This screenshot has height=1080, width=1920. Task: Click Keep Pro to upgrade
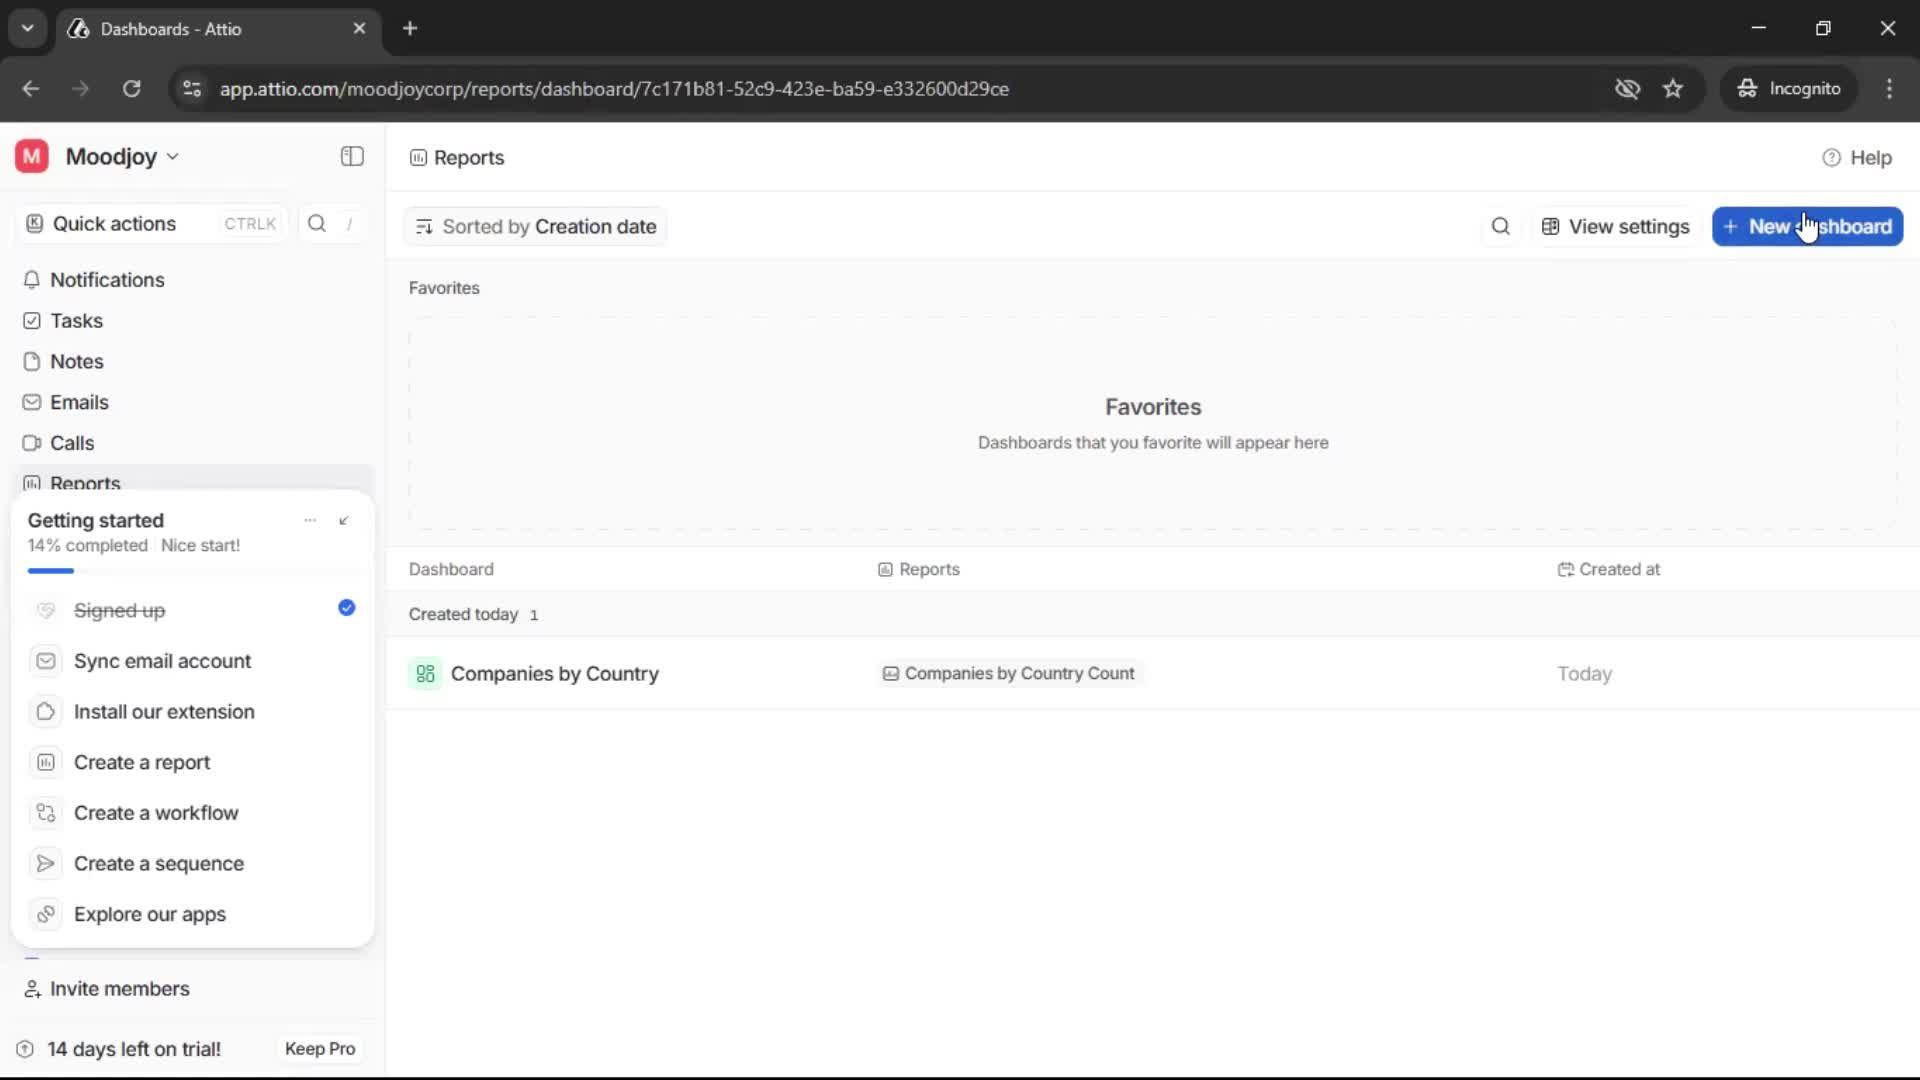pyautogui.click(x=319, y=1048)
